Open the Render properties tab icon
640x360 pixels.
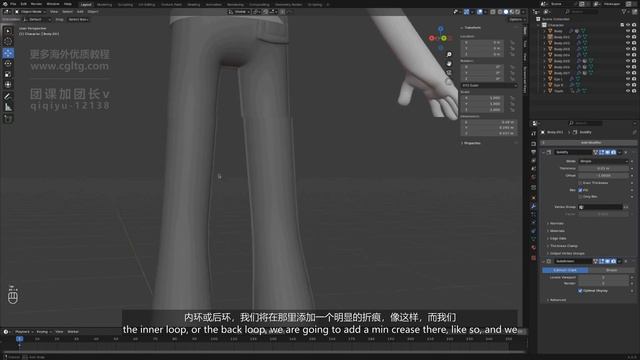click(x=533, y=144)
